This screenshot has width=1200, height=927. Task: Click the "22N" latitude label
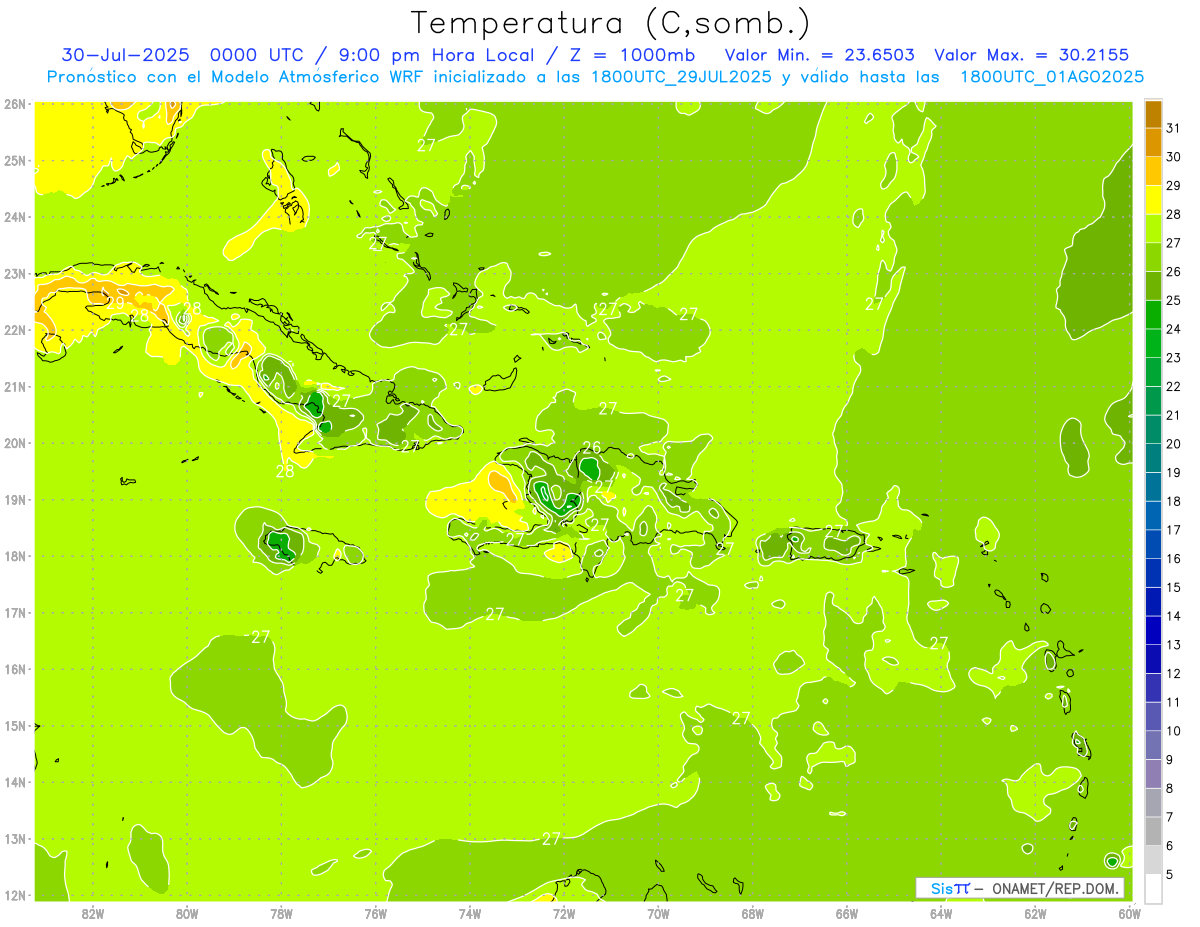tap(14, 330)
